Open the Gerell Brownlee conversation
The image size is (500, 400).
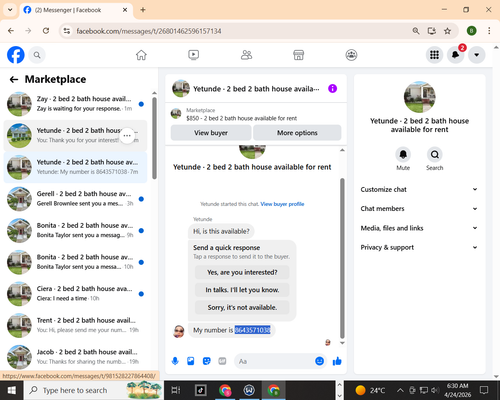pyautogui.click(x=75, y=199)
